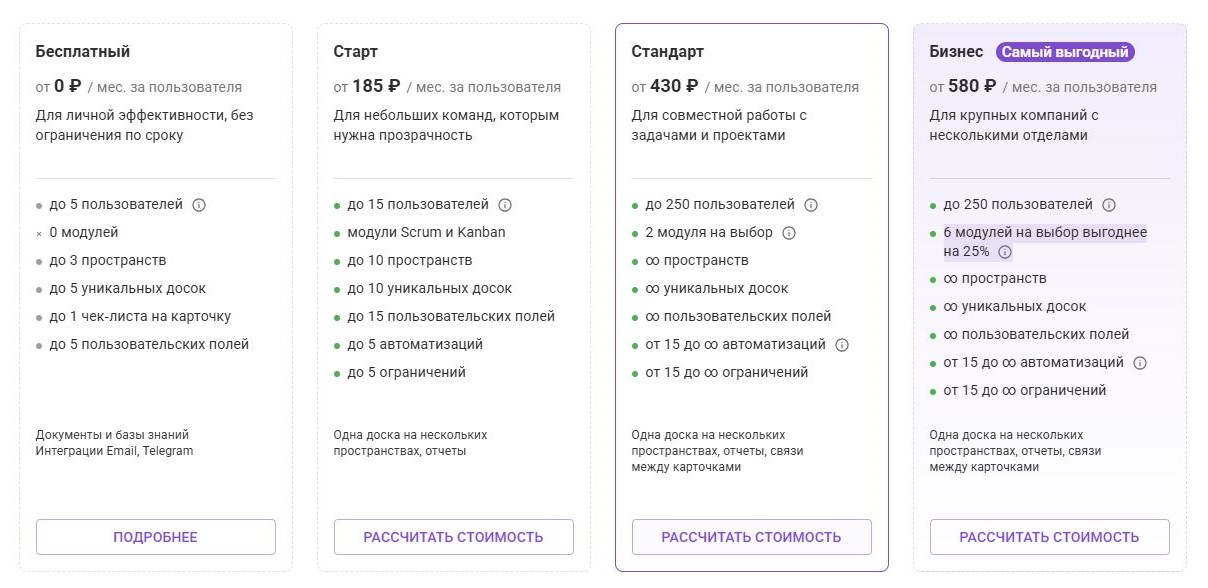This screenshot has width=1208, height=588.
Task: Click highlighted '6 модулей на выбор' text
Action: tap(1044, 233)
